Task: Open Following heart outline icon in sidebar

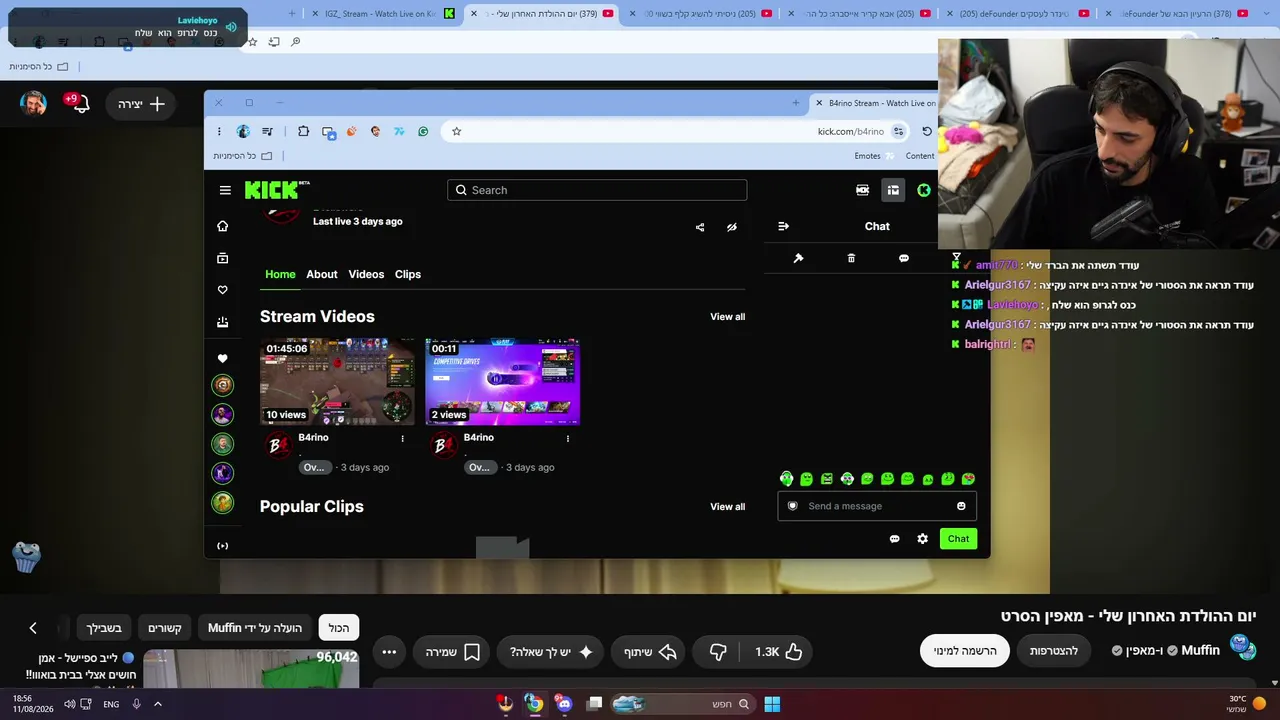Action: click(x=222, y=290)
